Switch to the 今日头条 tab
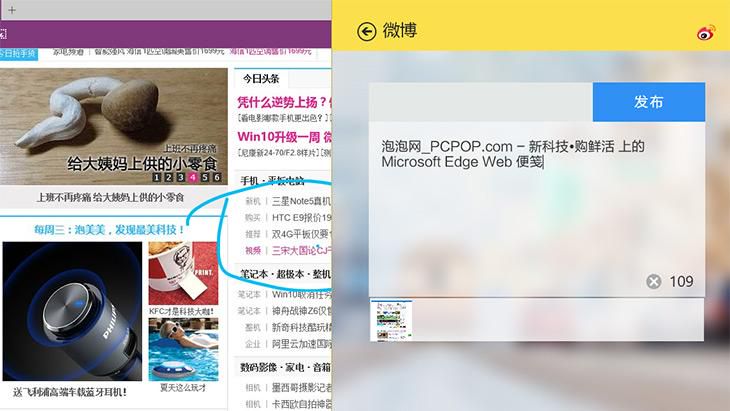 tap(261, 79)
